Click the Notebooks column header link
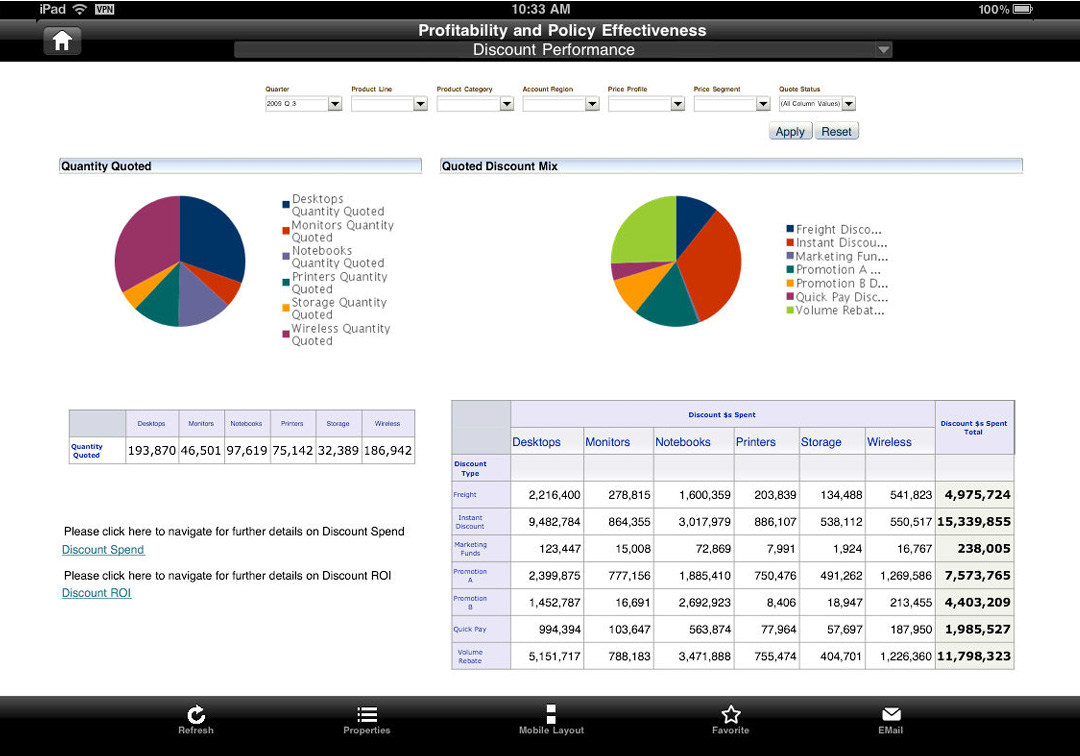1080x756 pixels. coord(683,442)
